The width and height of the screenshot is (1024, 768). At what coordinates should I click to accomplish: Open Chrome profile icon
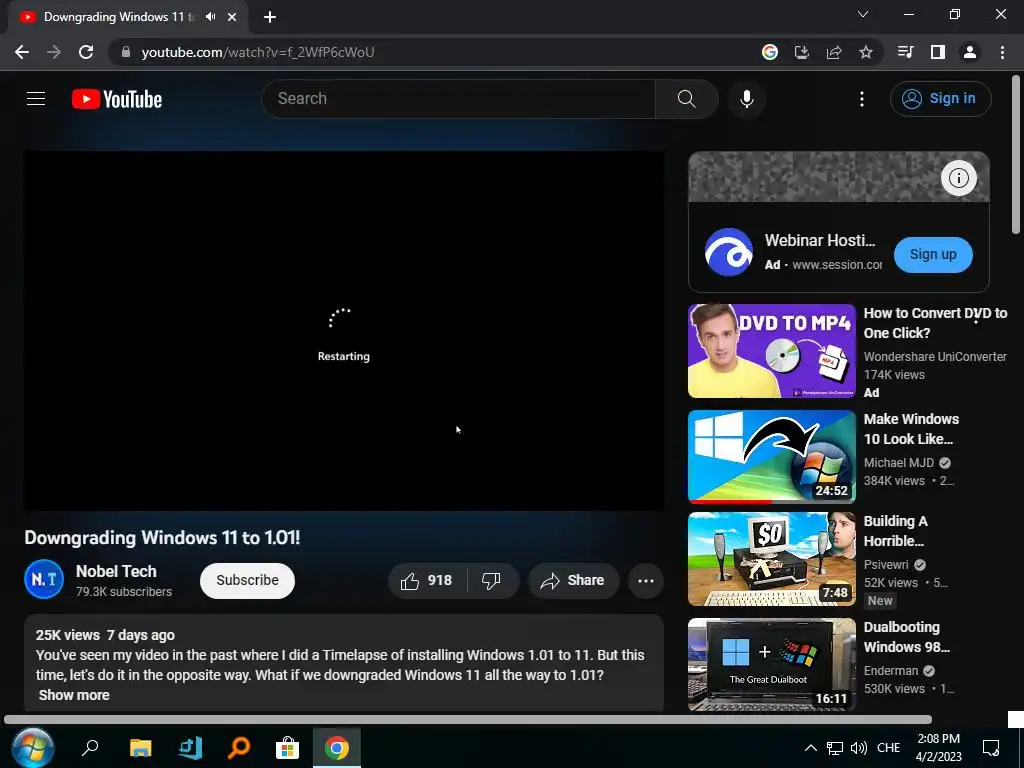coord(970,52)
